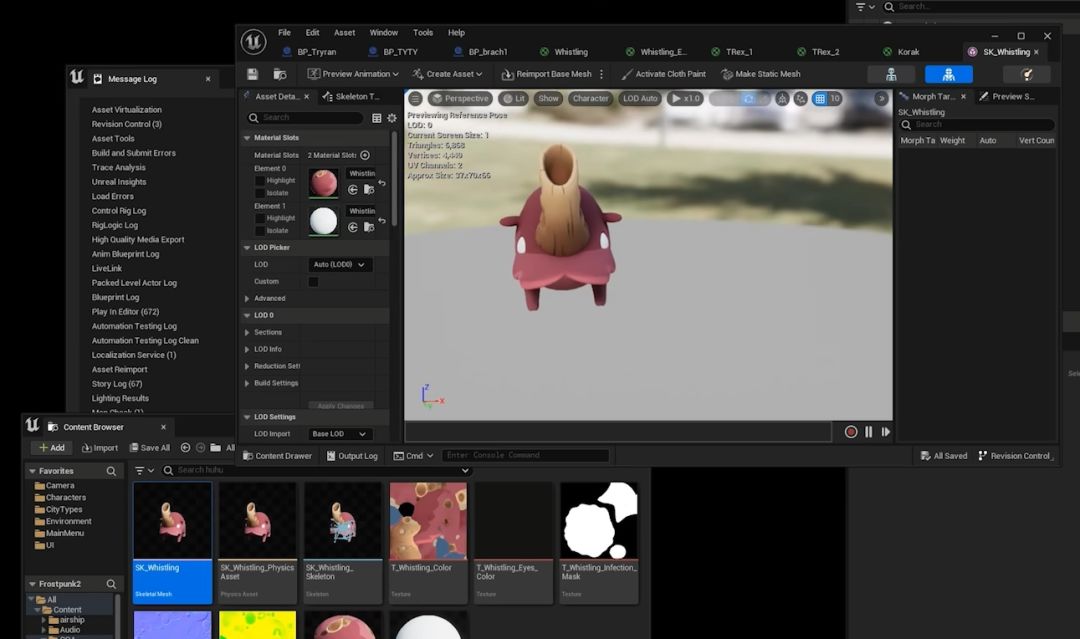Click the skeleton mode button in the toolbar
The width and height of the screenshot is (1080, 639).
(891, 74)
